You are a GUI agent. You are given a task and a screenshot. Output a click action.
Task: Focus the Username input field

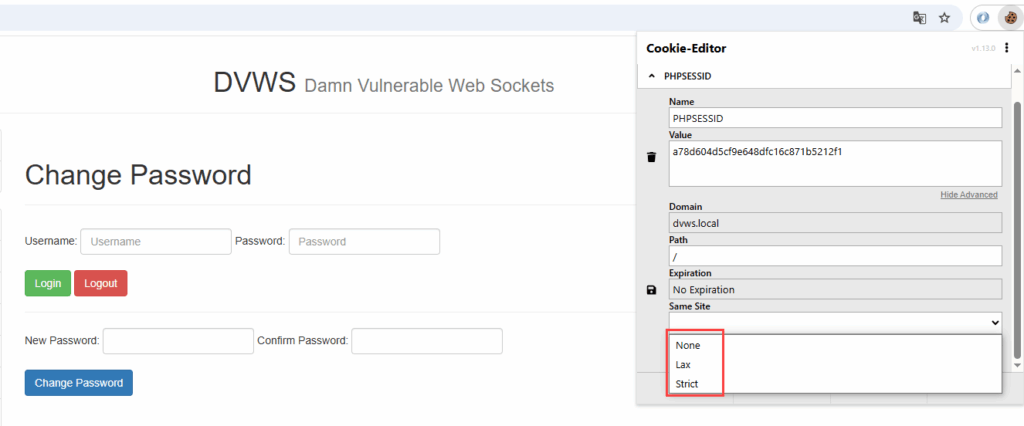156,241
